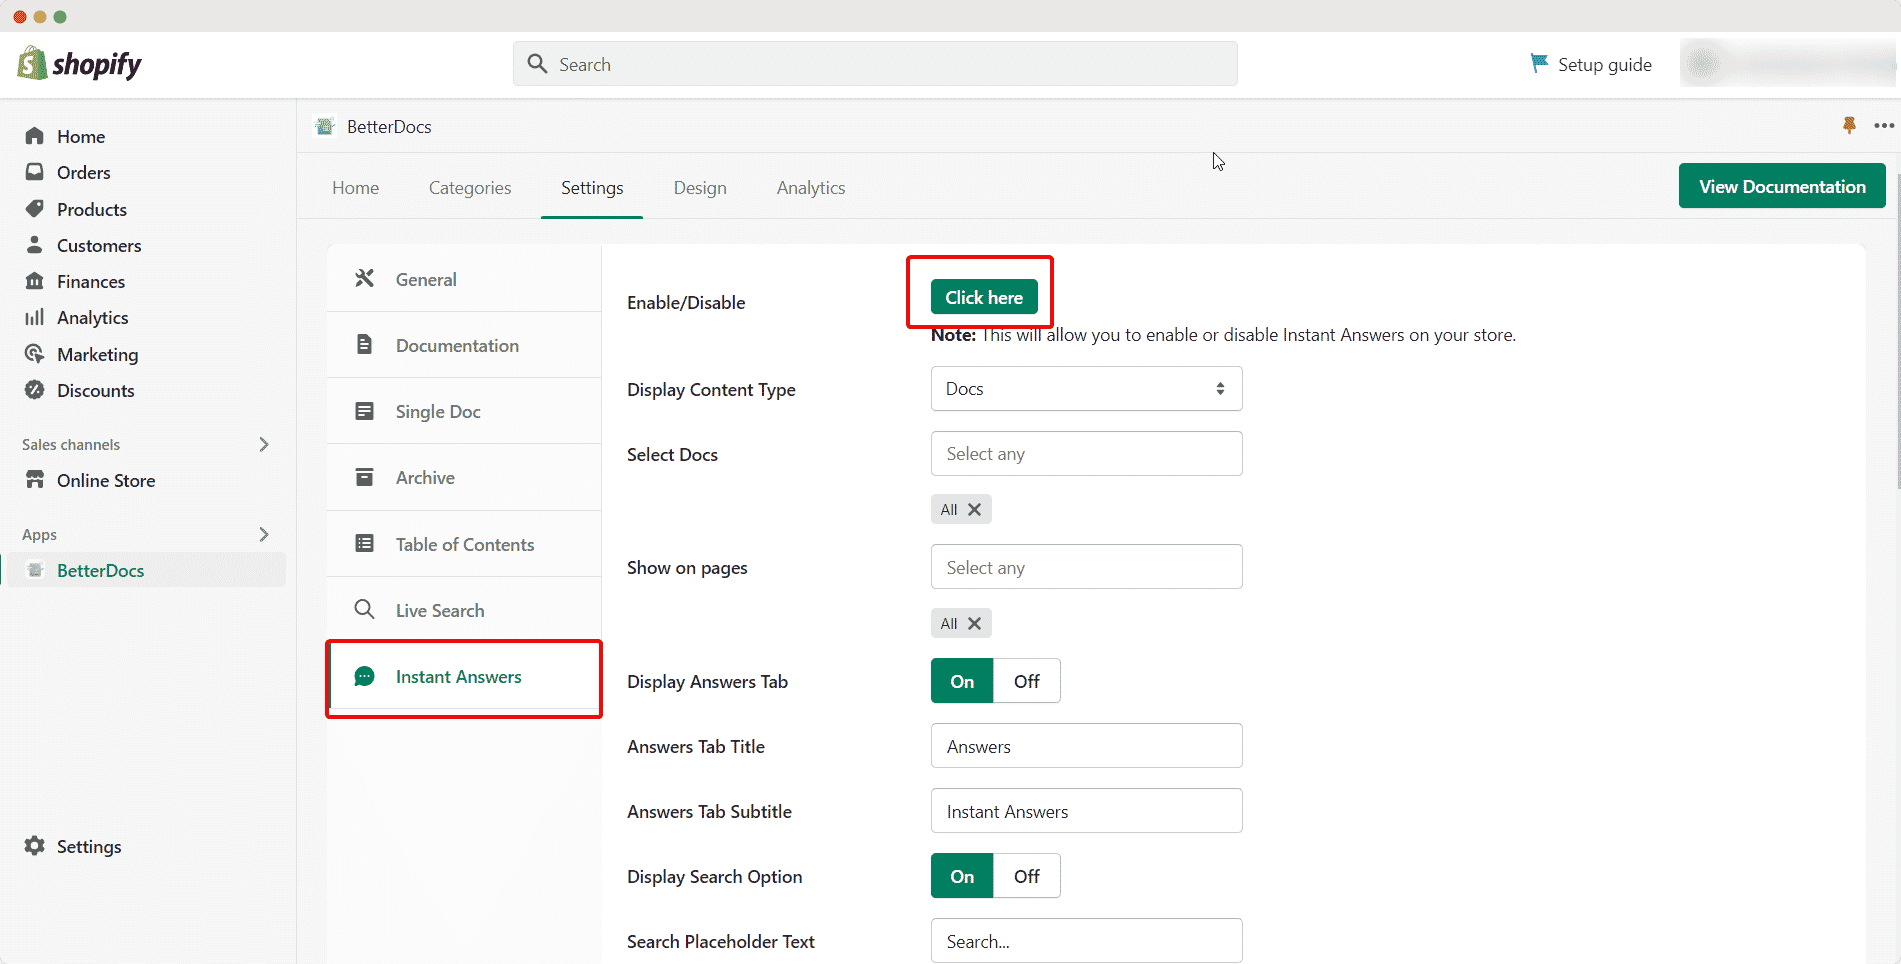Open the Archive settings section
The height and width of the screenshot is (964, 1901).
click(464, 478)
